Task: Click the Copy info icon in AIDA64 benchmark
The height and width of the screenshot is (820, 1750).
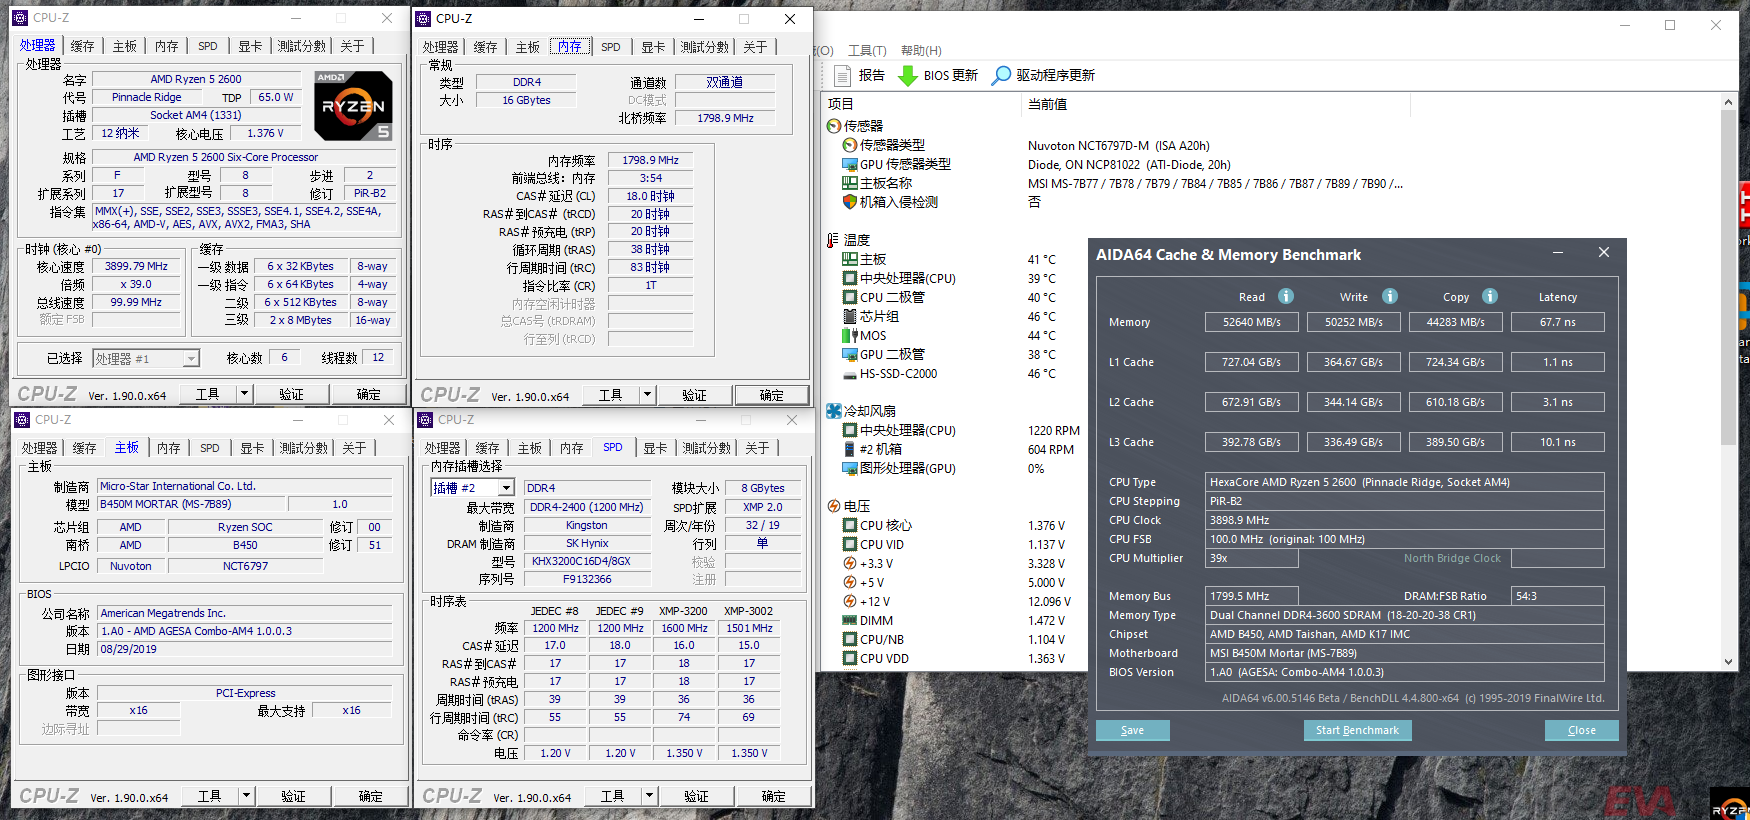Action: click(x=1490, y=296)
